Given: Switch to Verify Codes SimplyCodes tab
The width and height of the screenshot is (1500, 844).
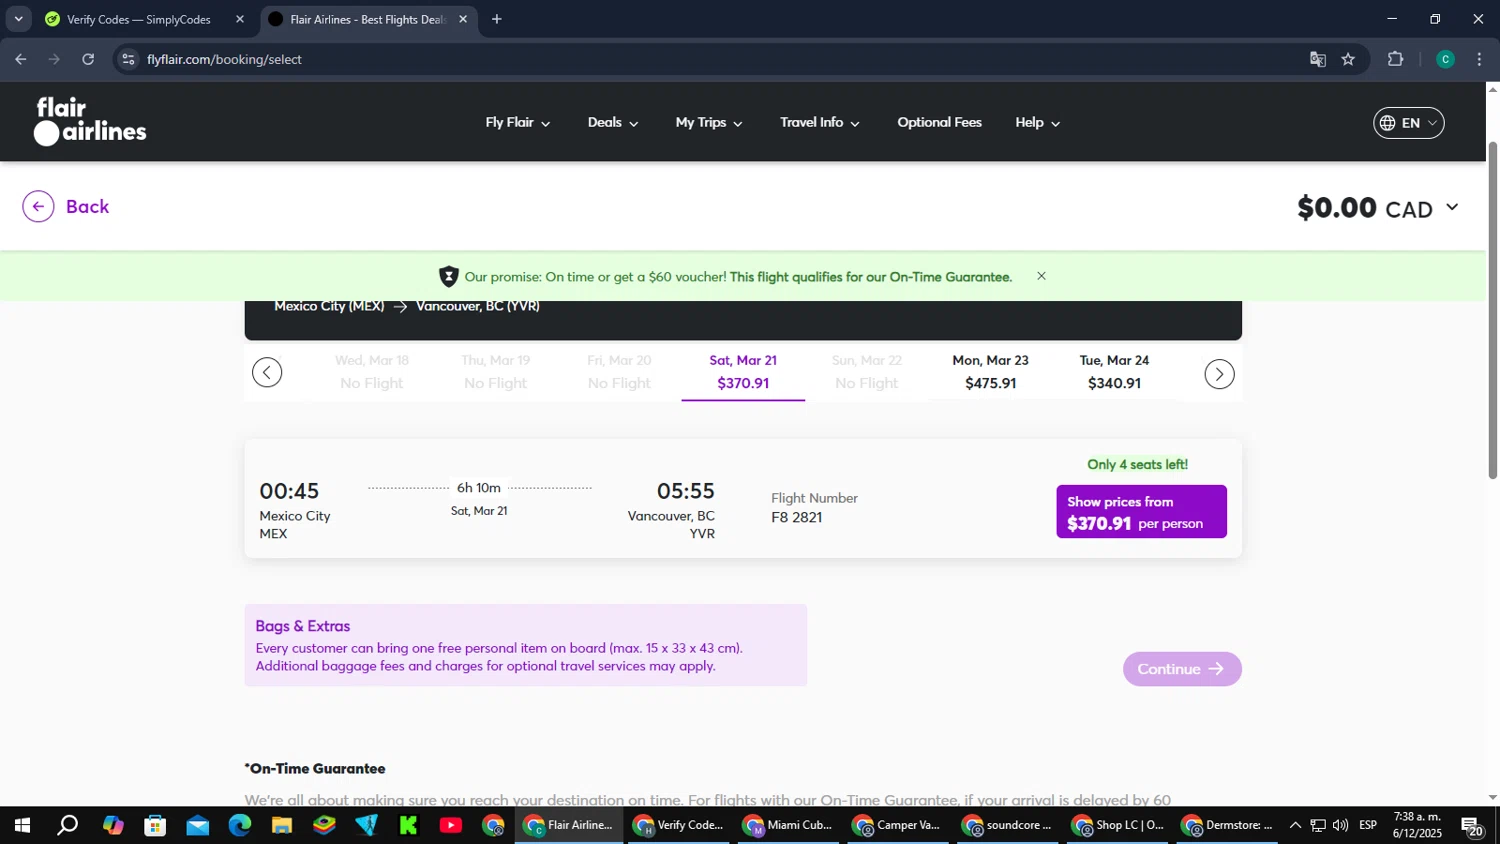Looking at the screenshot, I should pyautogui.click(x=145, y=19).
